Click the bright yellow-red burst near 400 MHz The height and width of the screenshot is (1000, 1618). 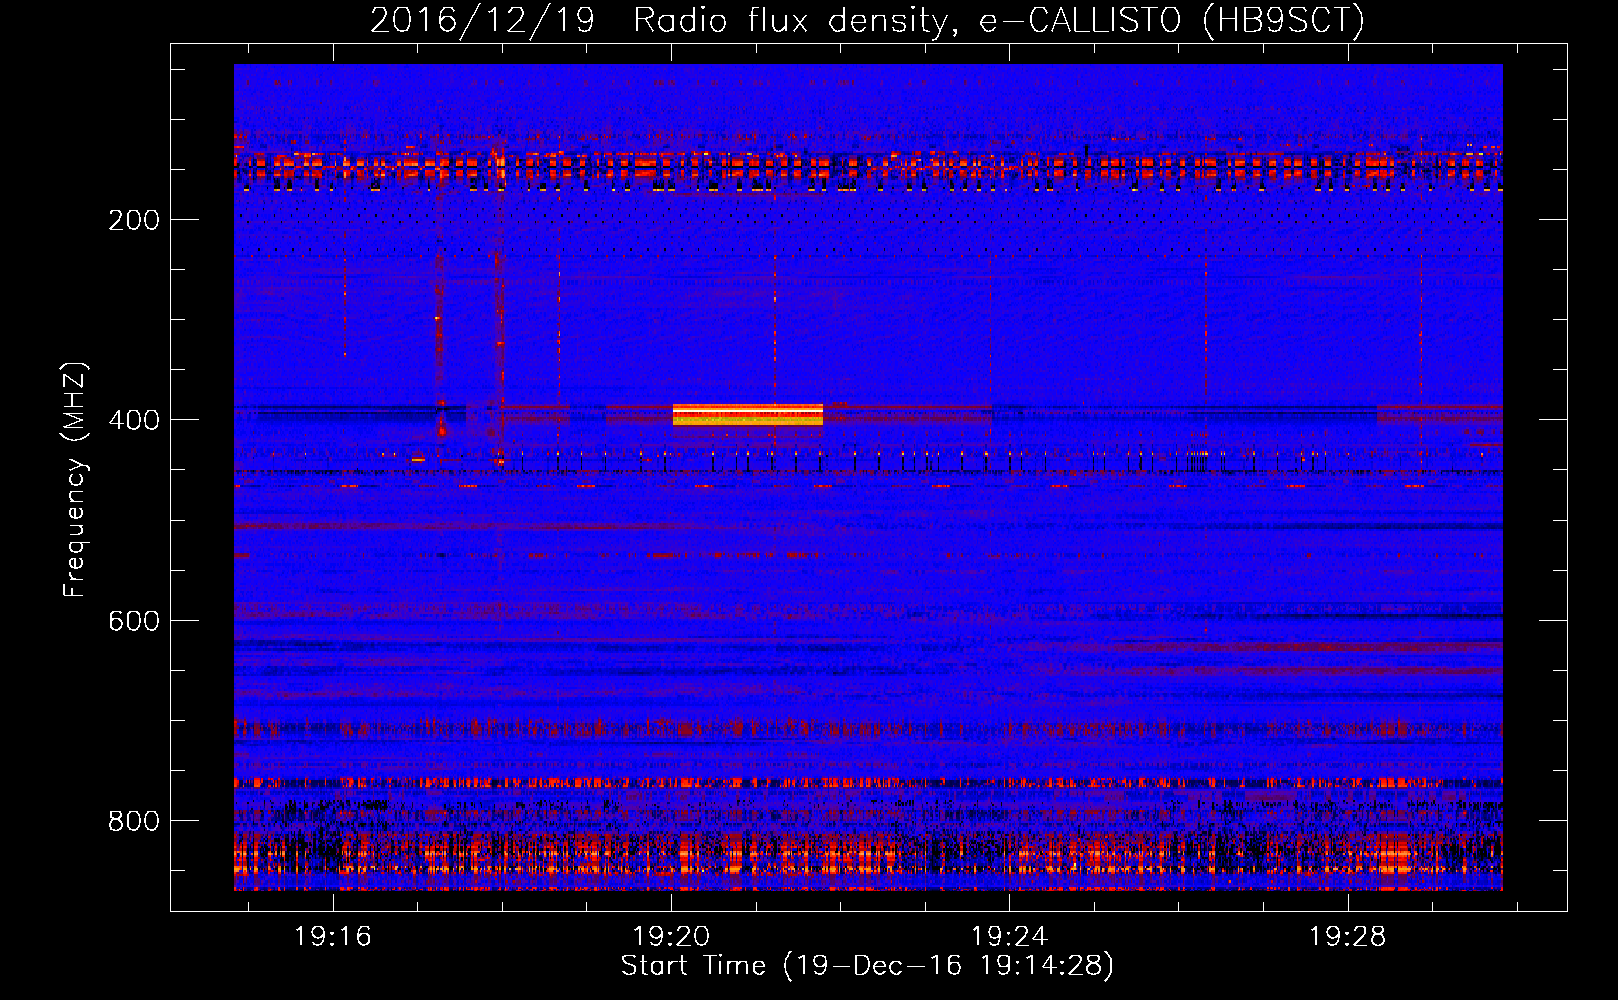(748, 415)
